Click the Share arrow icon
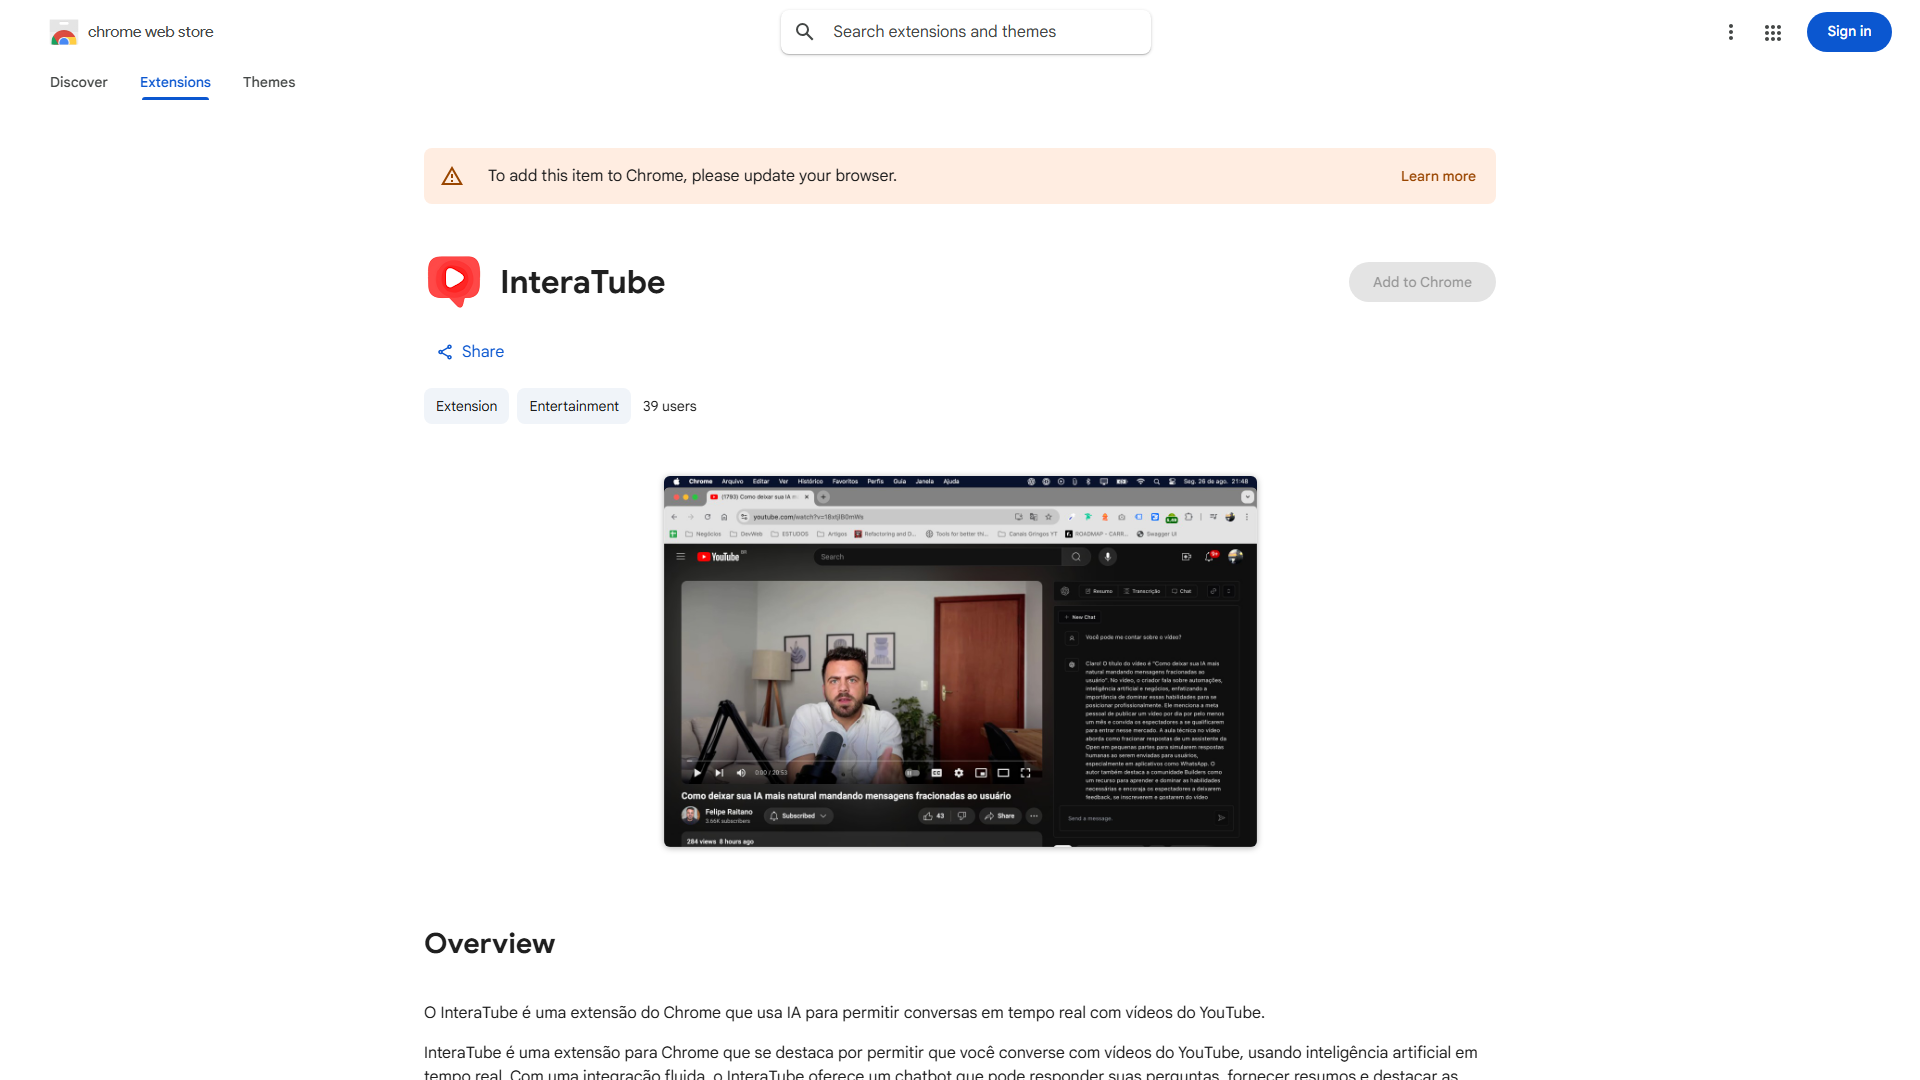This screenshot has height=1080, width=1920. pyautogui.click(x=445, y=351)
